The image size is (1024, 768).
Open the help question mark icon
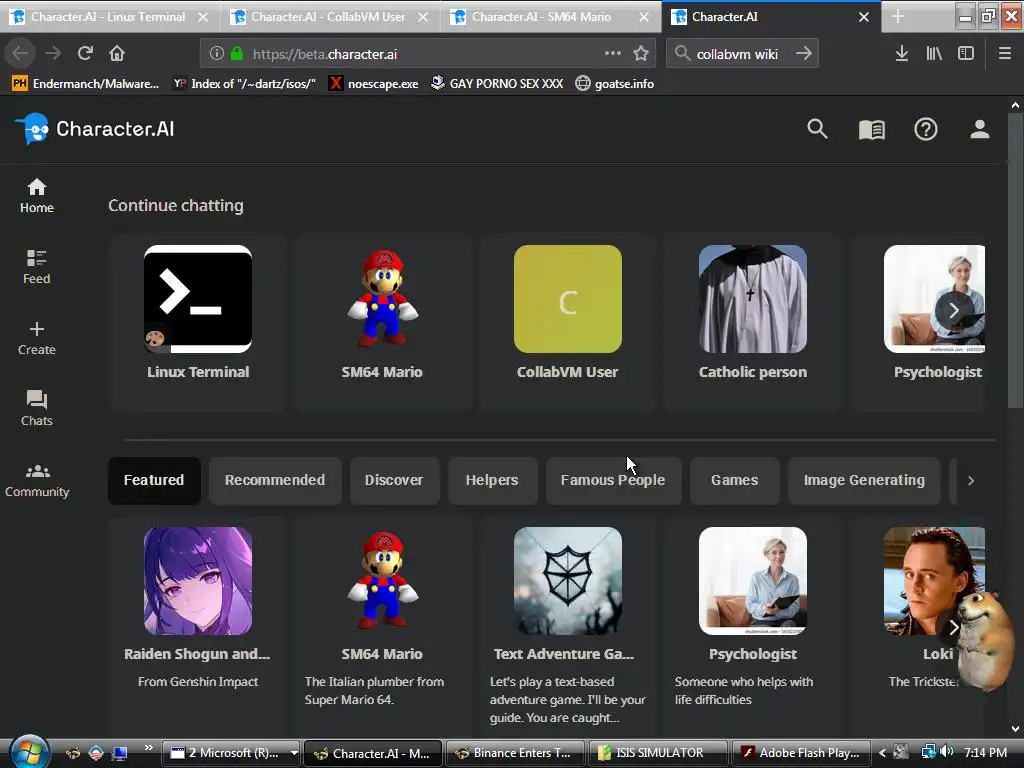[x=925, y=129]
